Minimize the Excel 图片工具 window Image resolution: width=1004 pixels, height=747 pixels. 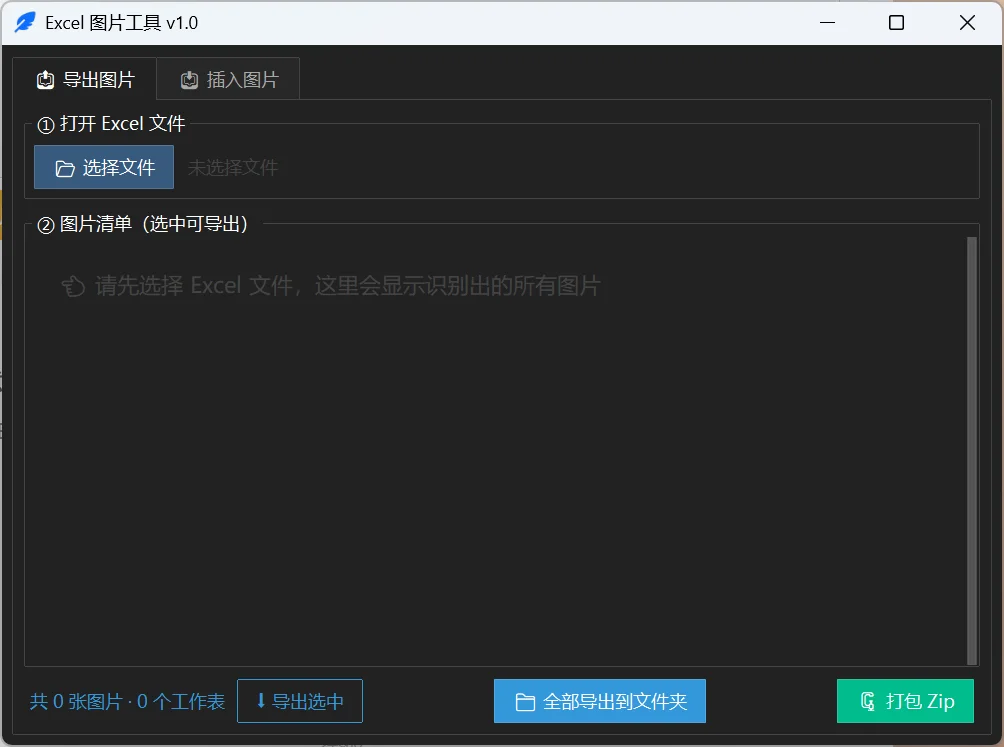tap(827, 23)
